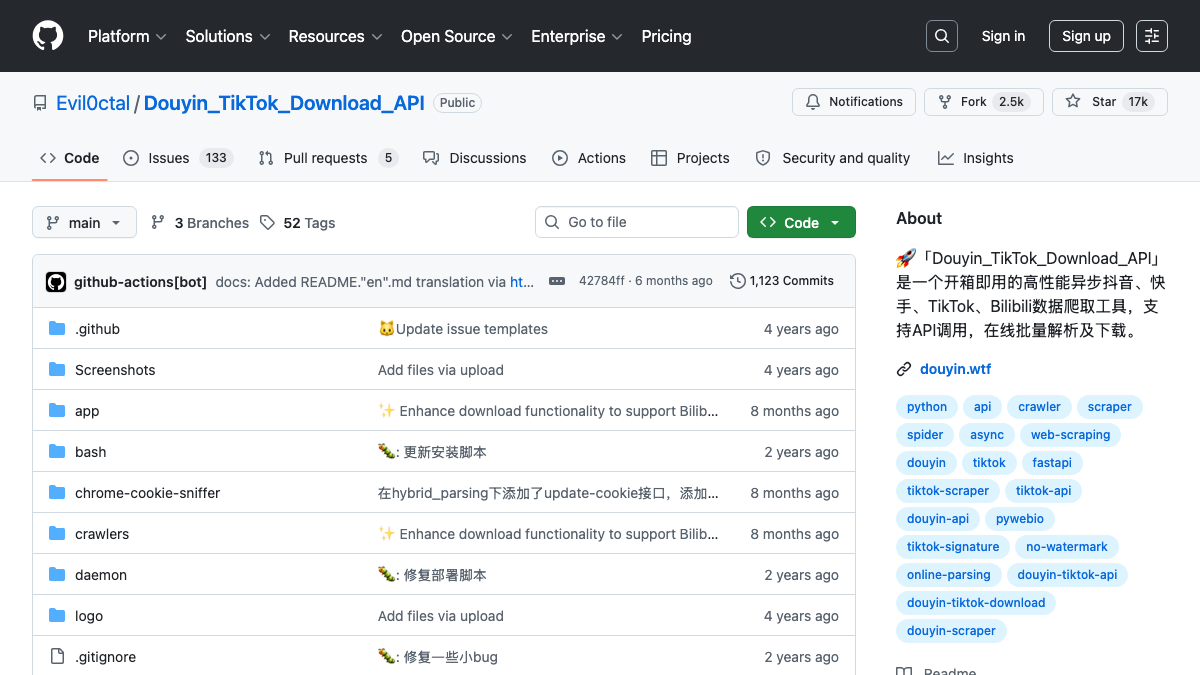This screenshot has width=1200, height=675.
Task: Select the fastapi topic tag
Action: 1051,463
